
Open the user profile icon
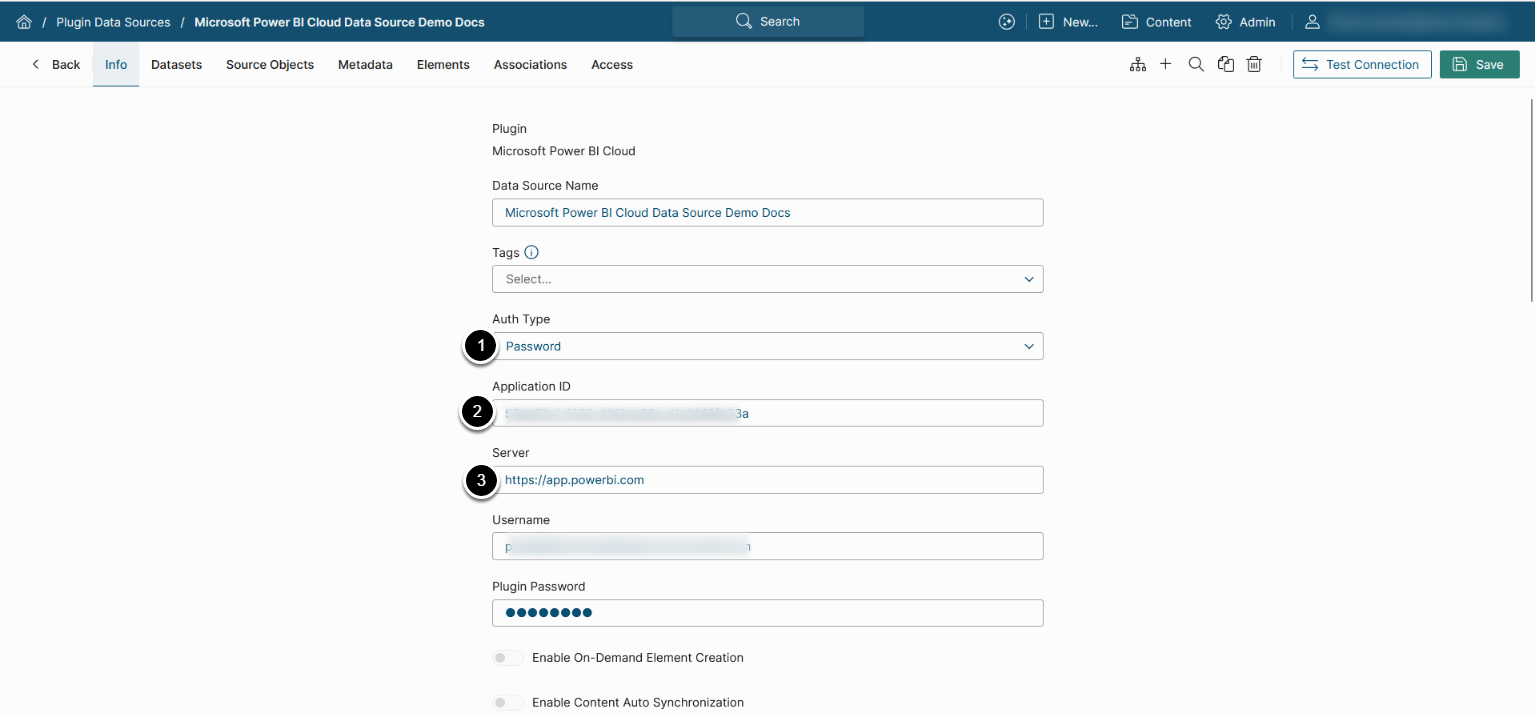coord(1313,22)
